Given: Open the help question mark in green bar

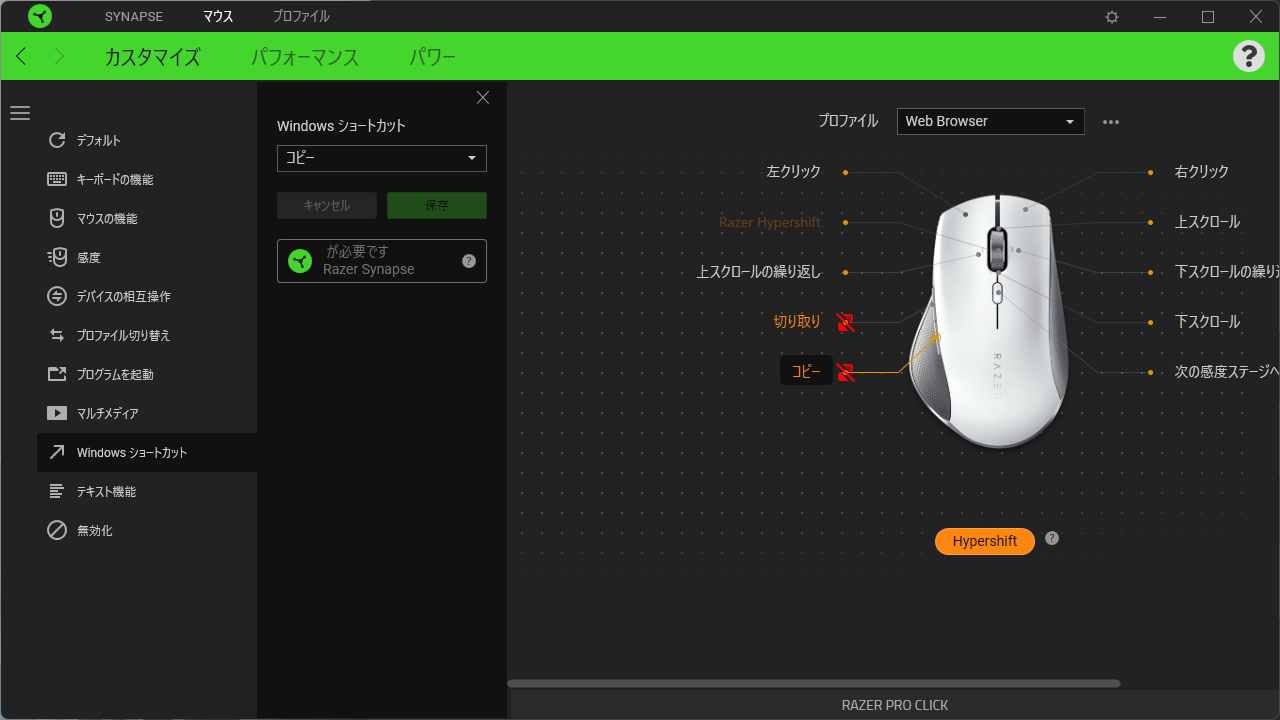Looking at the screenshot, I should 1249,56.
